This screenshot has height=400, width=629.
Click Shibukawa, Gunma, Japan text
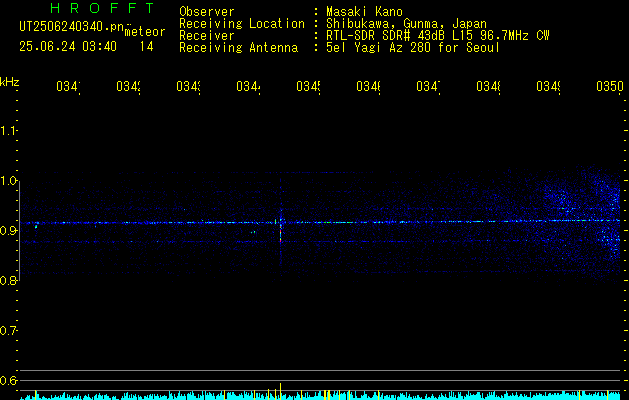406,24
